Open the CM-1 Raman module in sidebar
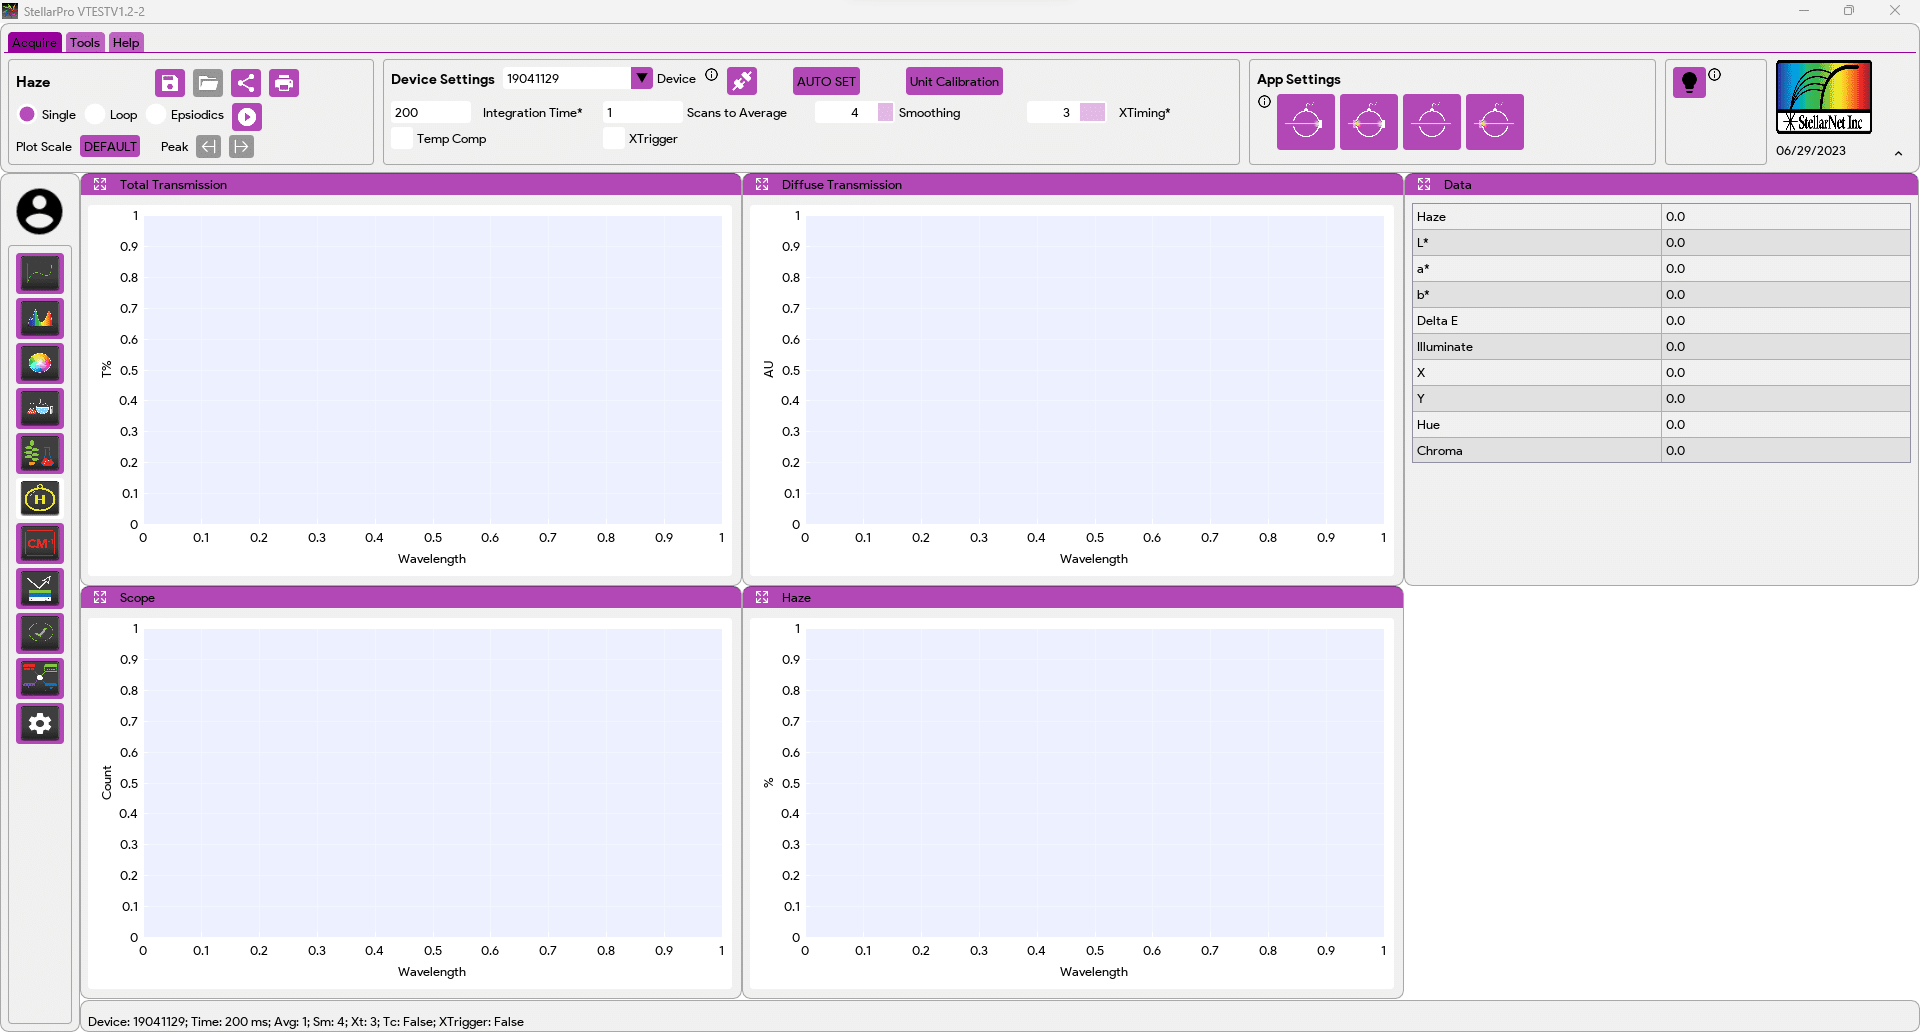Viewport: 1920px width, 1032px height. (40, 543)
